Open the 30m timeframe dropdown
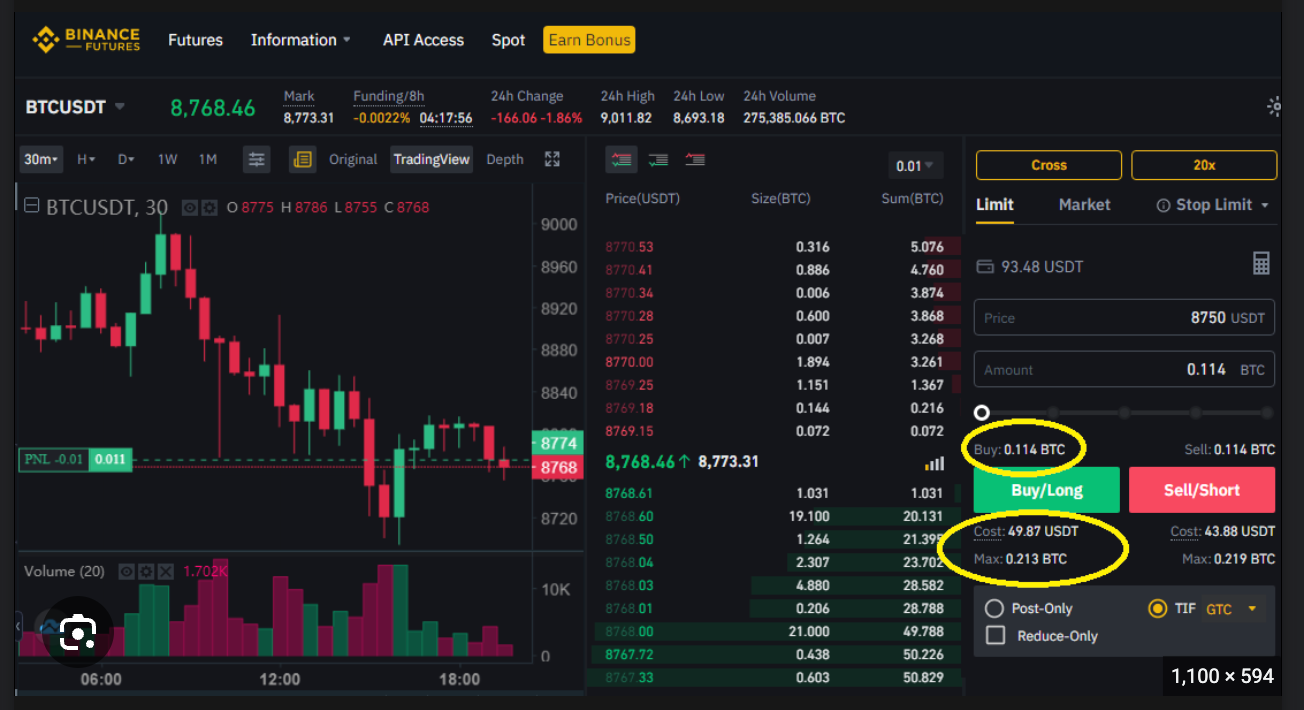 pos(40,159)
